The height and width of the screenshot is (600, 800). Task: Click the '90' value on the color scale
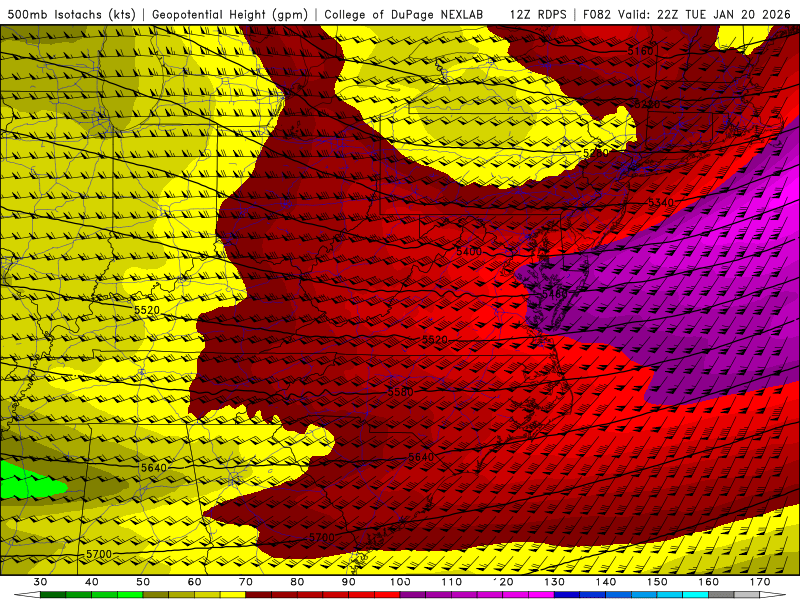tap(348, 582)
